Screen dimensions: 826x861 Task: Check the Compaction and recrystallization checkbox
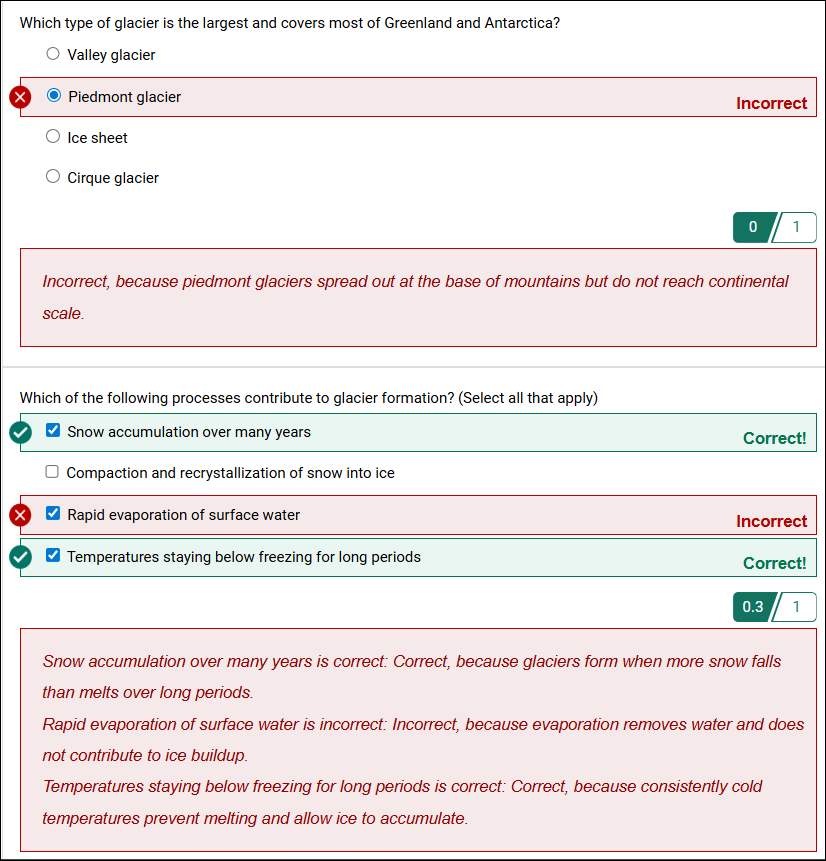coord(52,471)
